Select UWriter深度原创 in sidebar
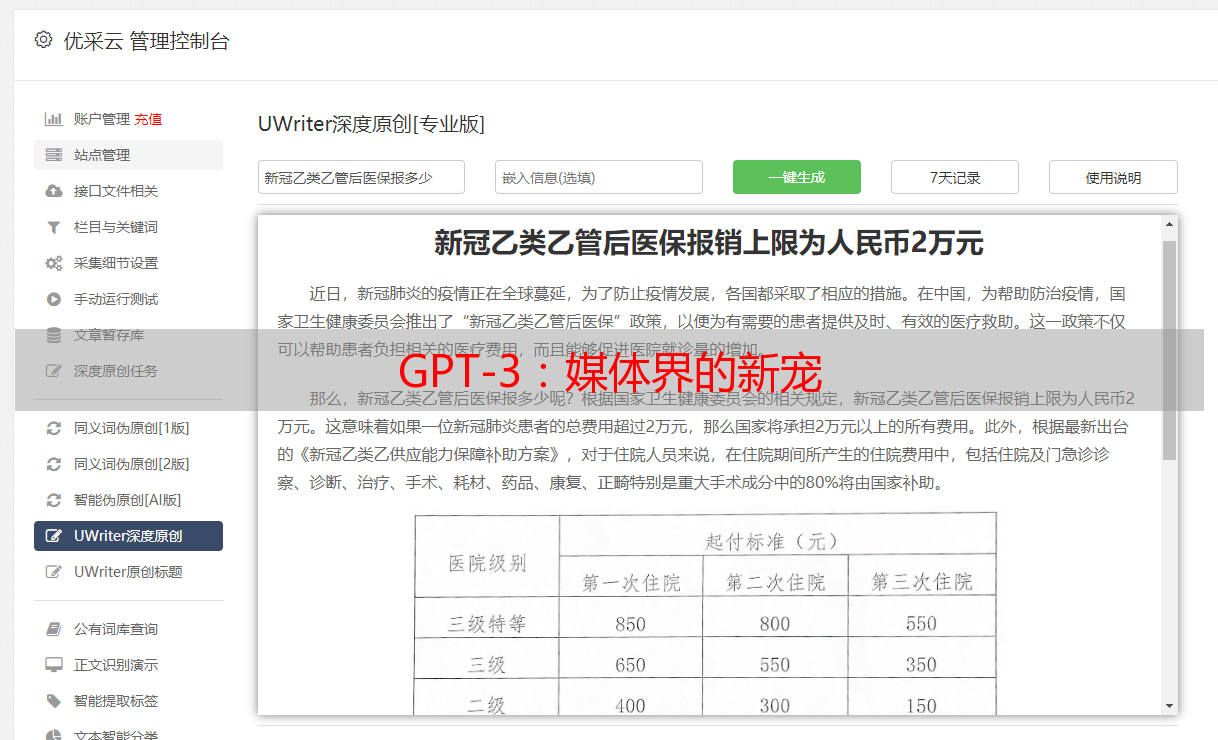1218x740 pixels. pos(128,536)
